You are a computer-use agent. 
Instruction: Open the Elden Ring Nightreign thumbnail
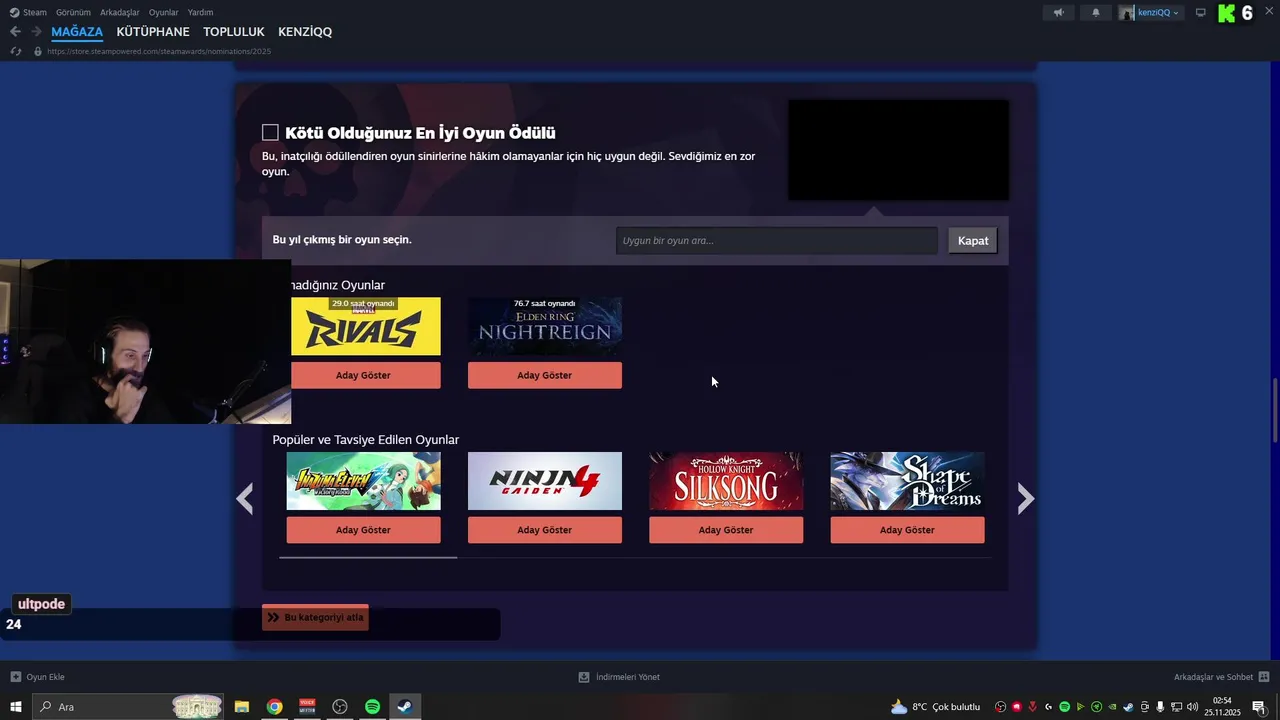coord(545,326)
